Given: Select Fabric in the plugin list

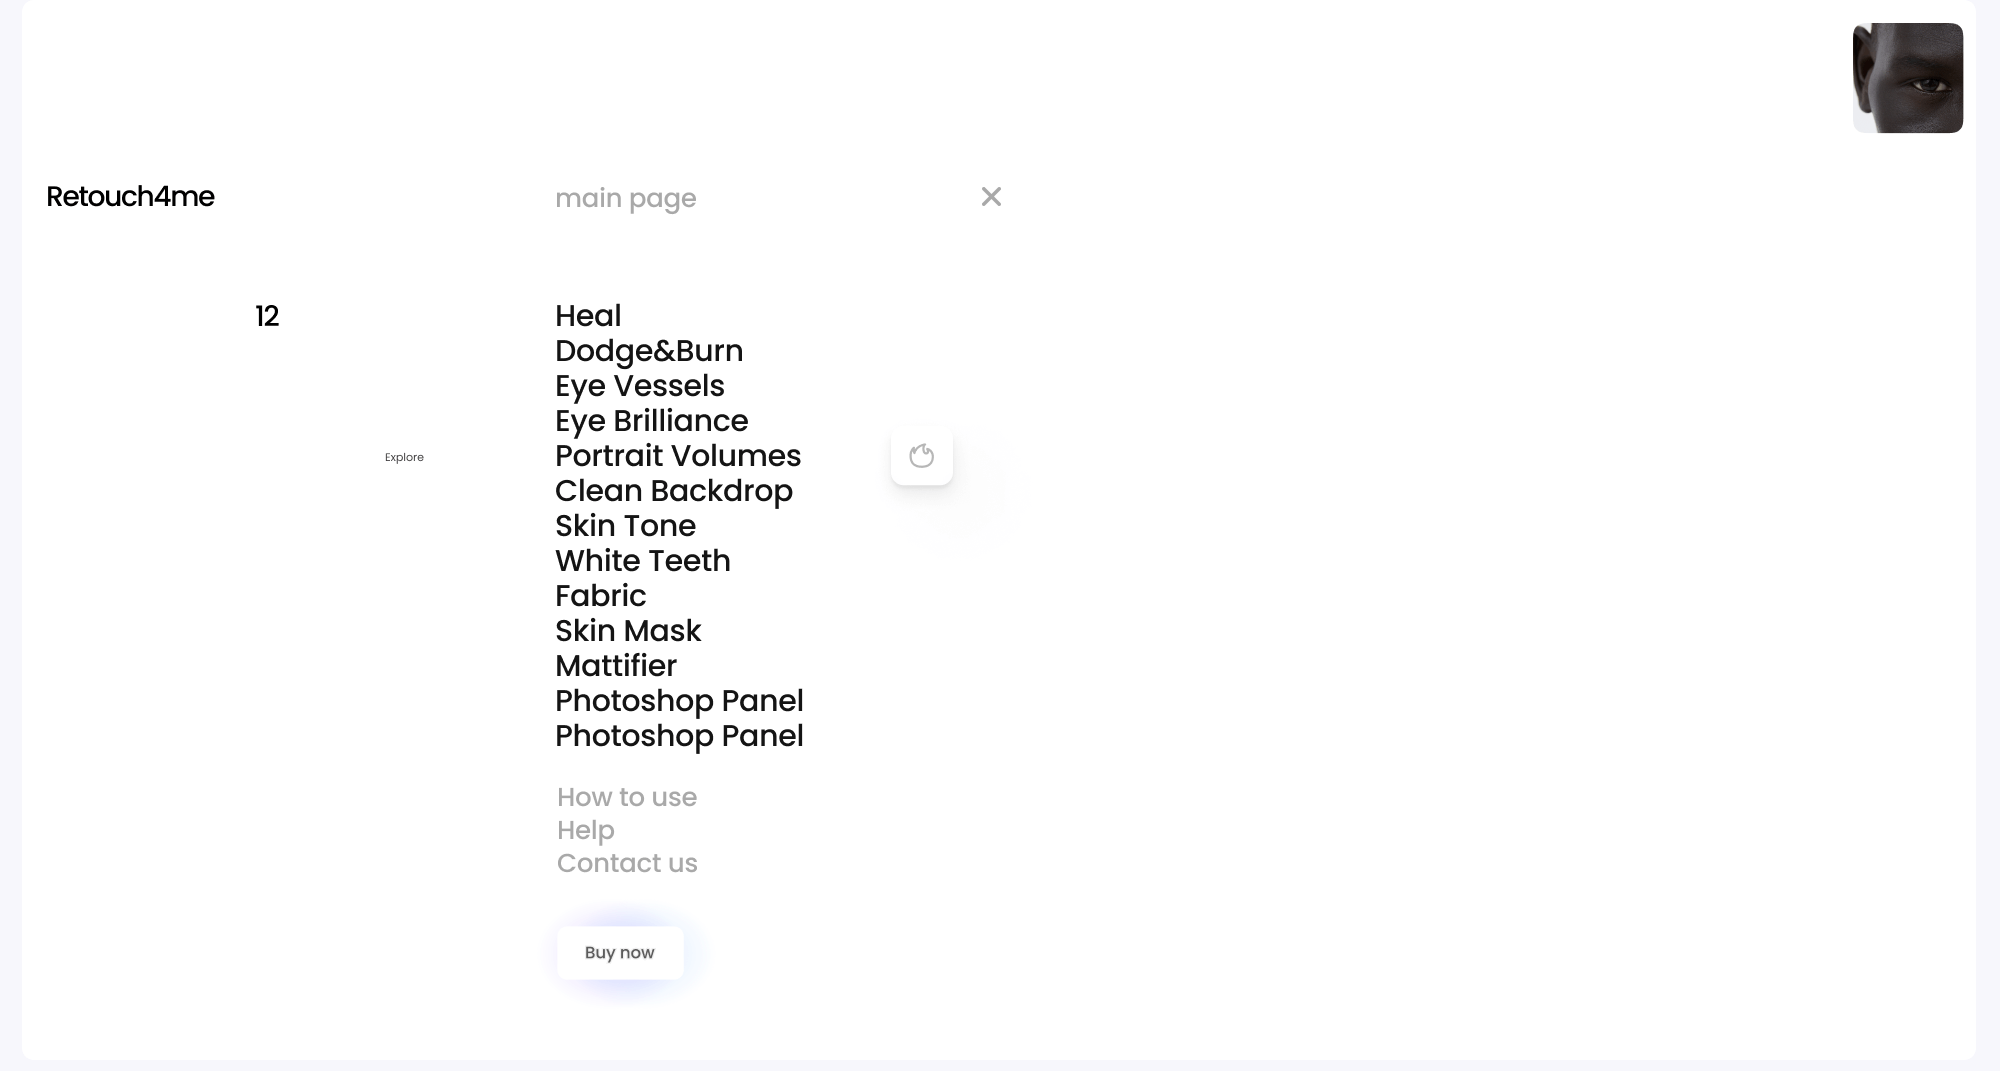Looking at the screenshot, I should (x=600, y=596).
